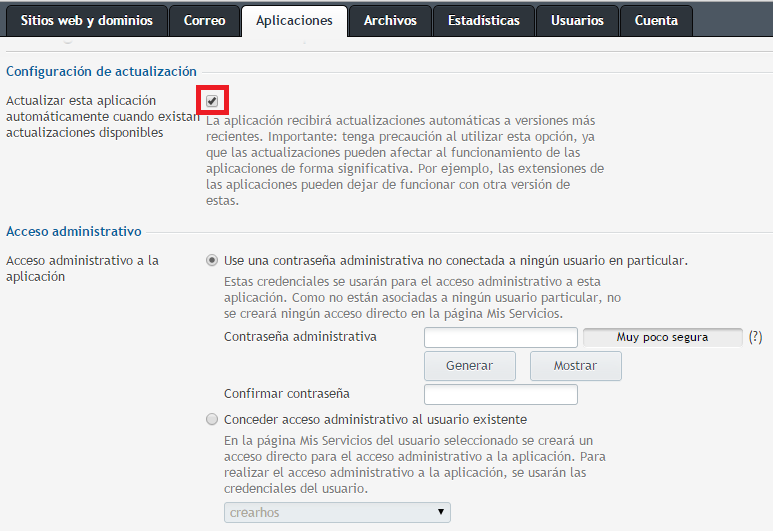Focus the 'Contraseña administrativa' input field
Screen dimensions: 773x531
tap(501, 337)
